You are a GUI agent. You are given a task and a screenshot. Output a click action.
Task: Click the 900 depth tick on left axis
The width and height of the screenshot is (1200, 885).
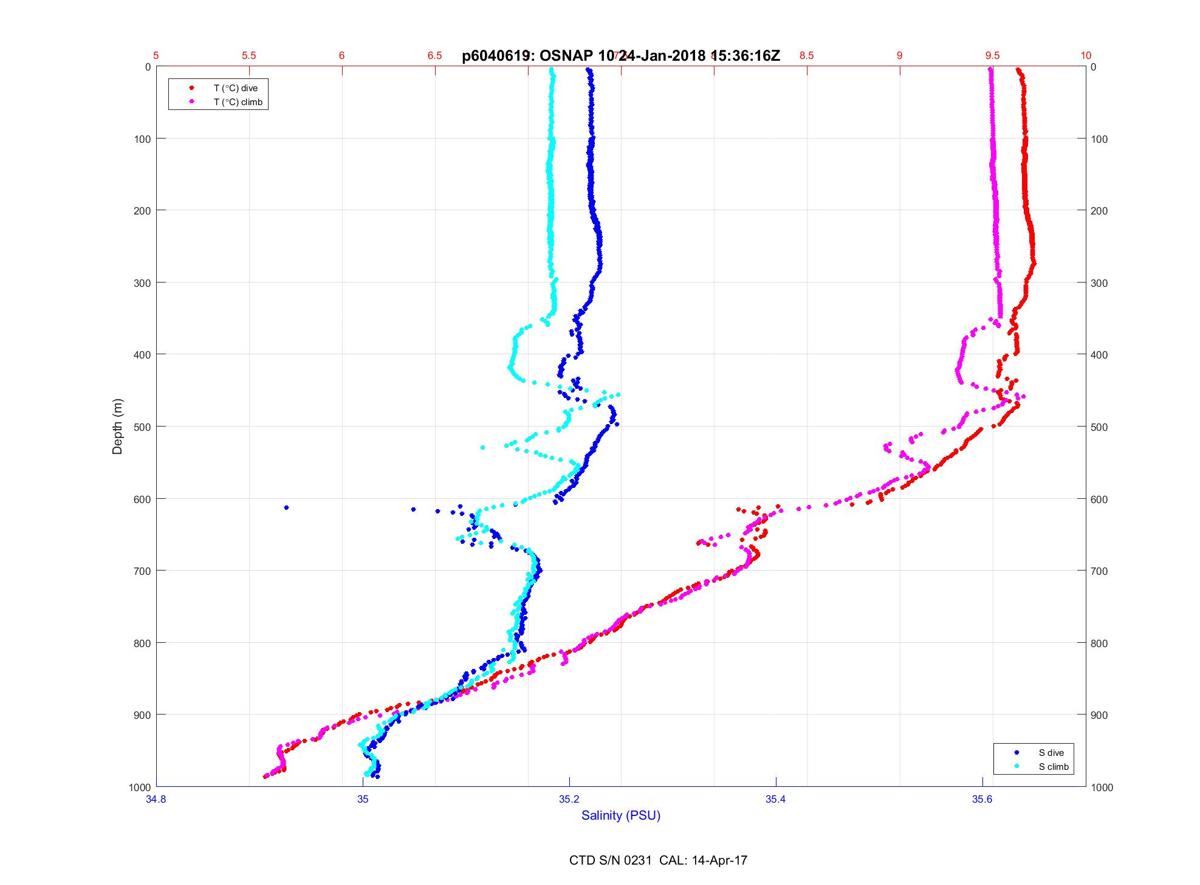point(140,715)
